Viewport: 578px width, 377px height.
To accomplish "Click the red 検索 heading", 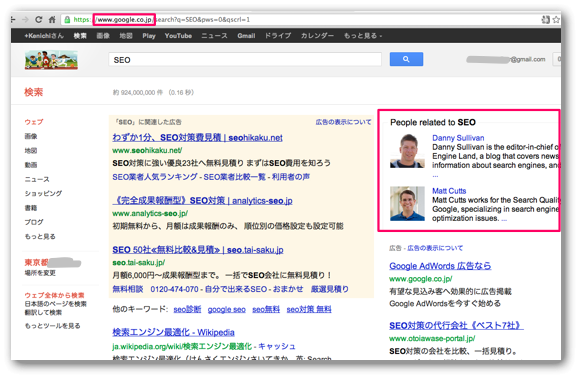I will [x=34, y=92].
